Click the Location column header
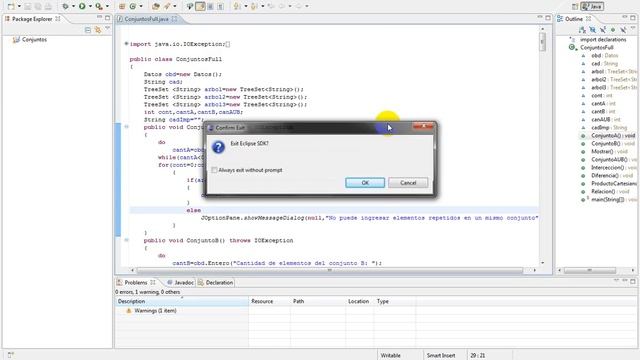640x360 pixels. (x=359, y=301)
